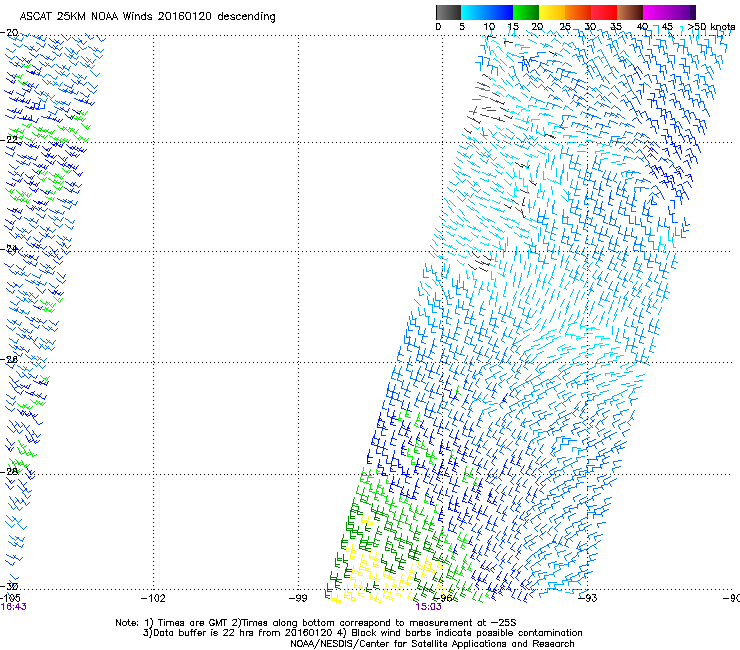This screenshot has height=650, width=740.
Task: Click the -102 longitude axis label
Action: click(153, 599)
